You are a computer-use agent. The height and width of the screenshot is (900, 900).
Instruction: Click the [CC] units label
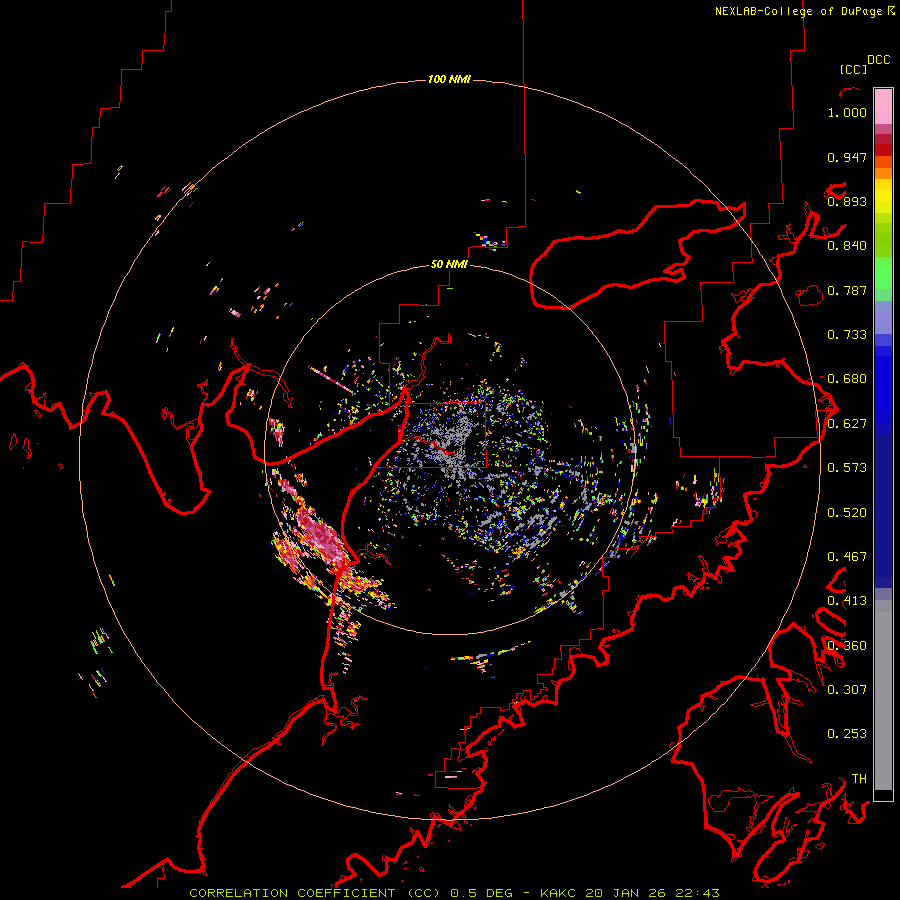[853, 69]
